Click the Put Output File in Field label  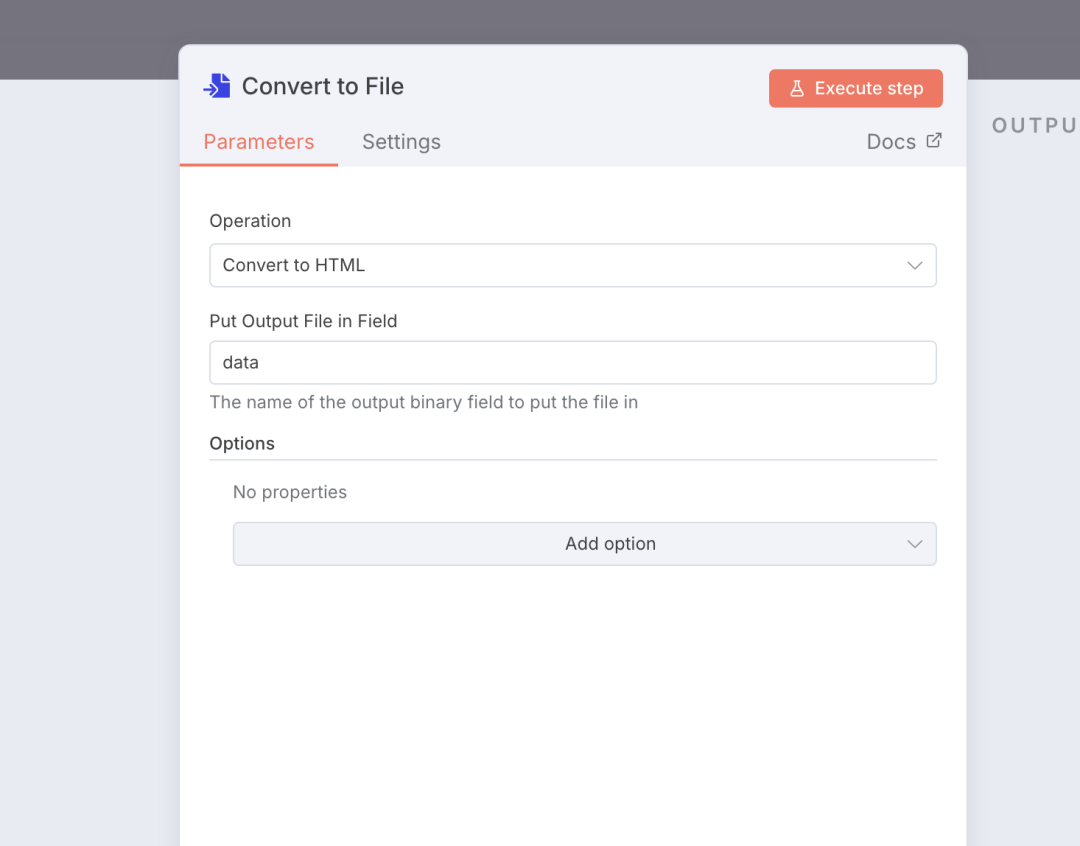click(303, 321)
